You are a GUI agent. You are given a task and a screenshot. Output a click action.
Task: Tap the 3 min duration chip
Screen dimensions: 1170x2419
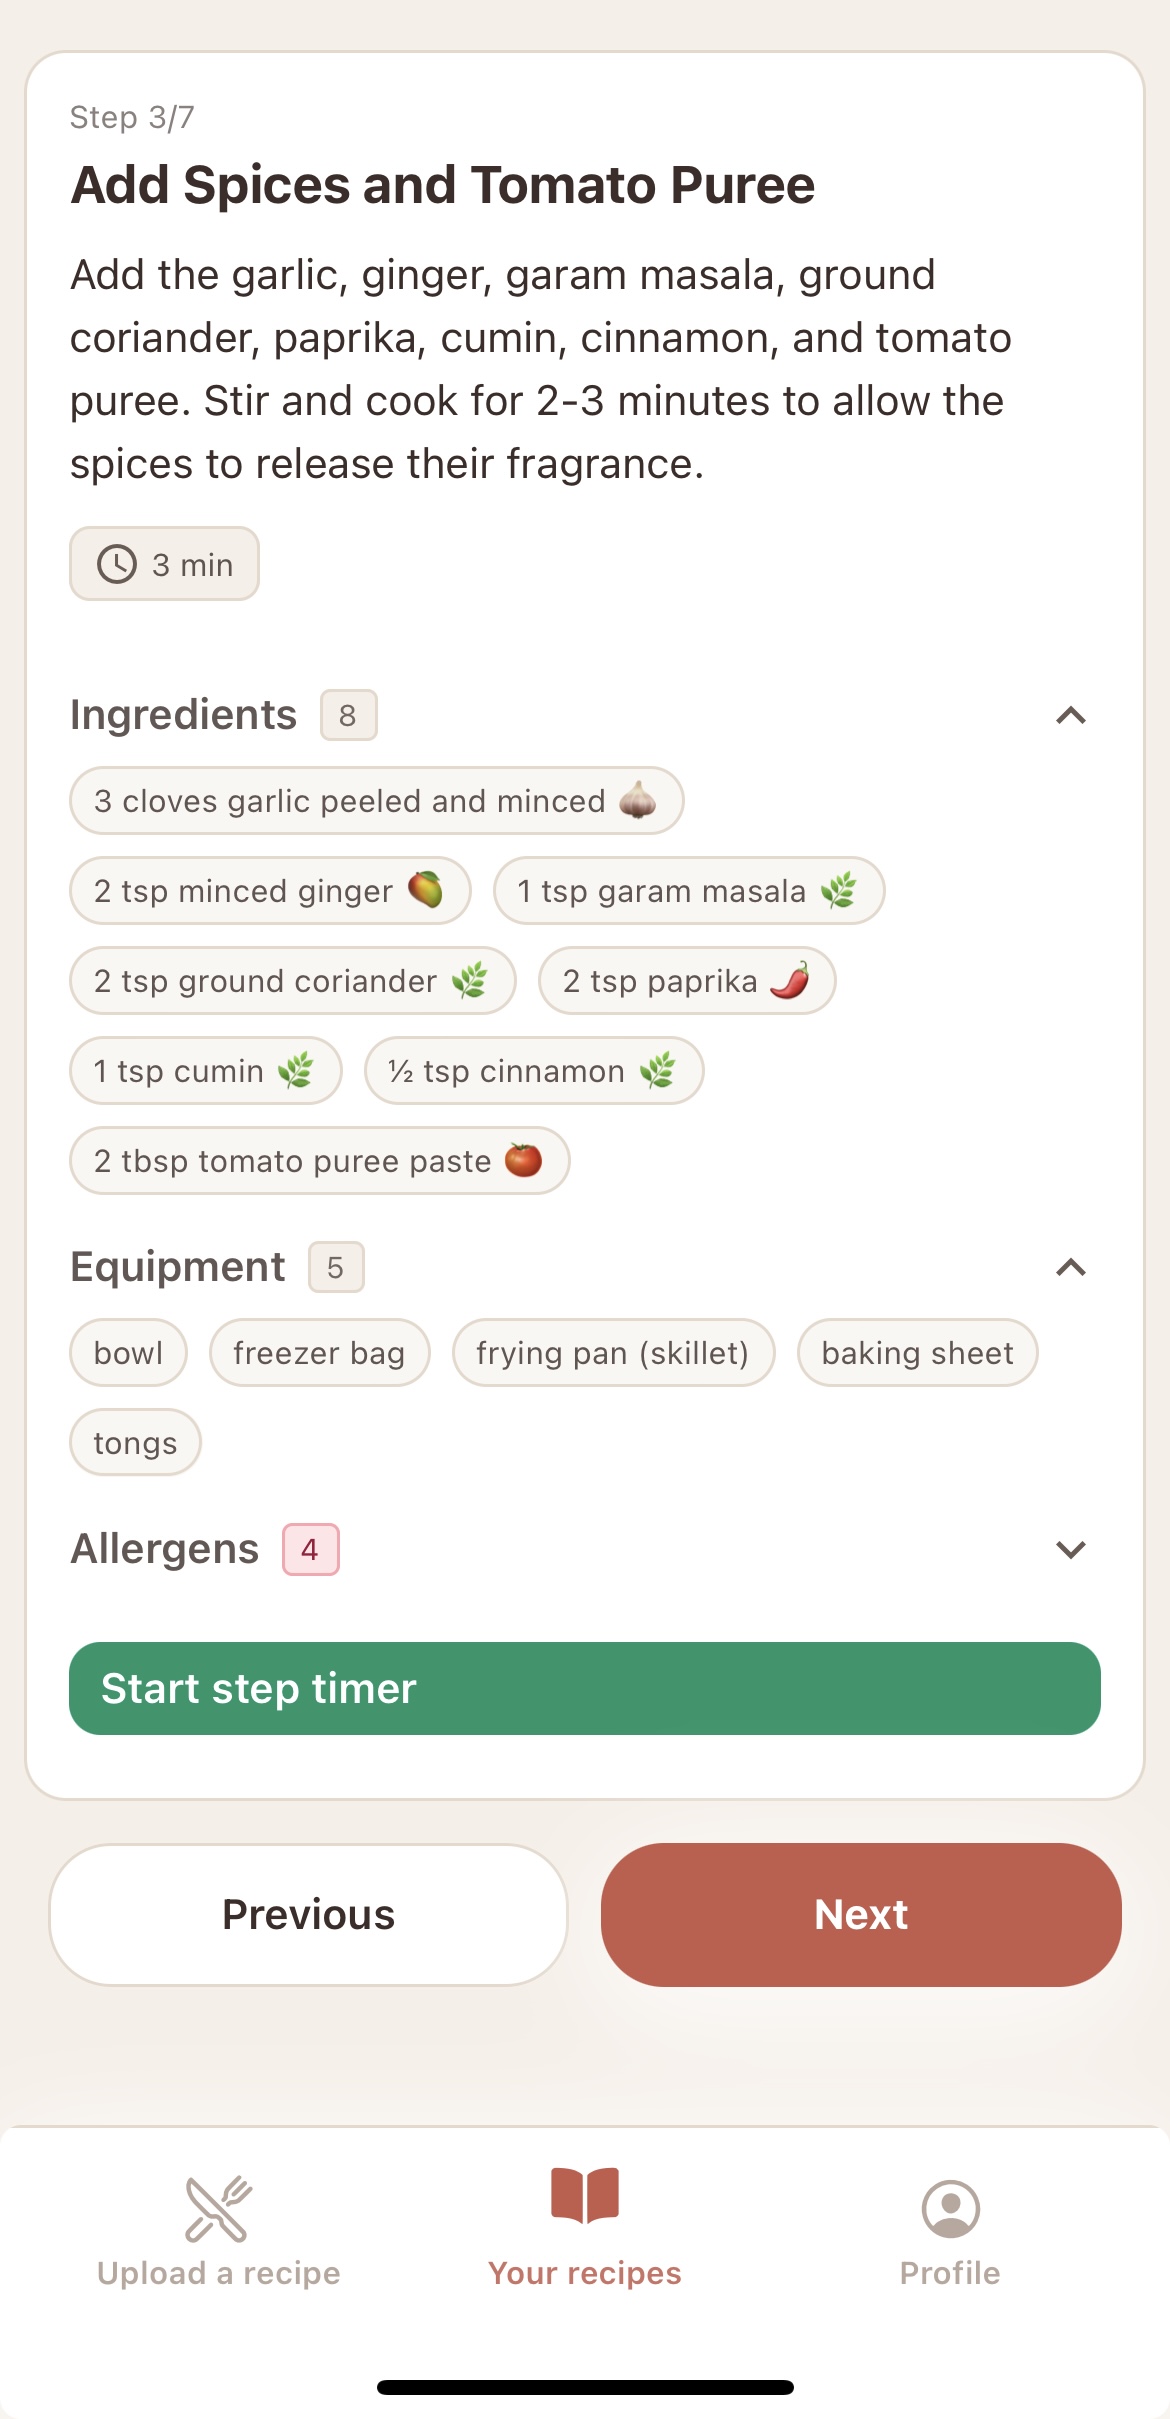pyautogui.click(x=164, y=563)
